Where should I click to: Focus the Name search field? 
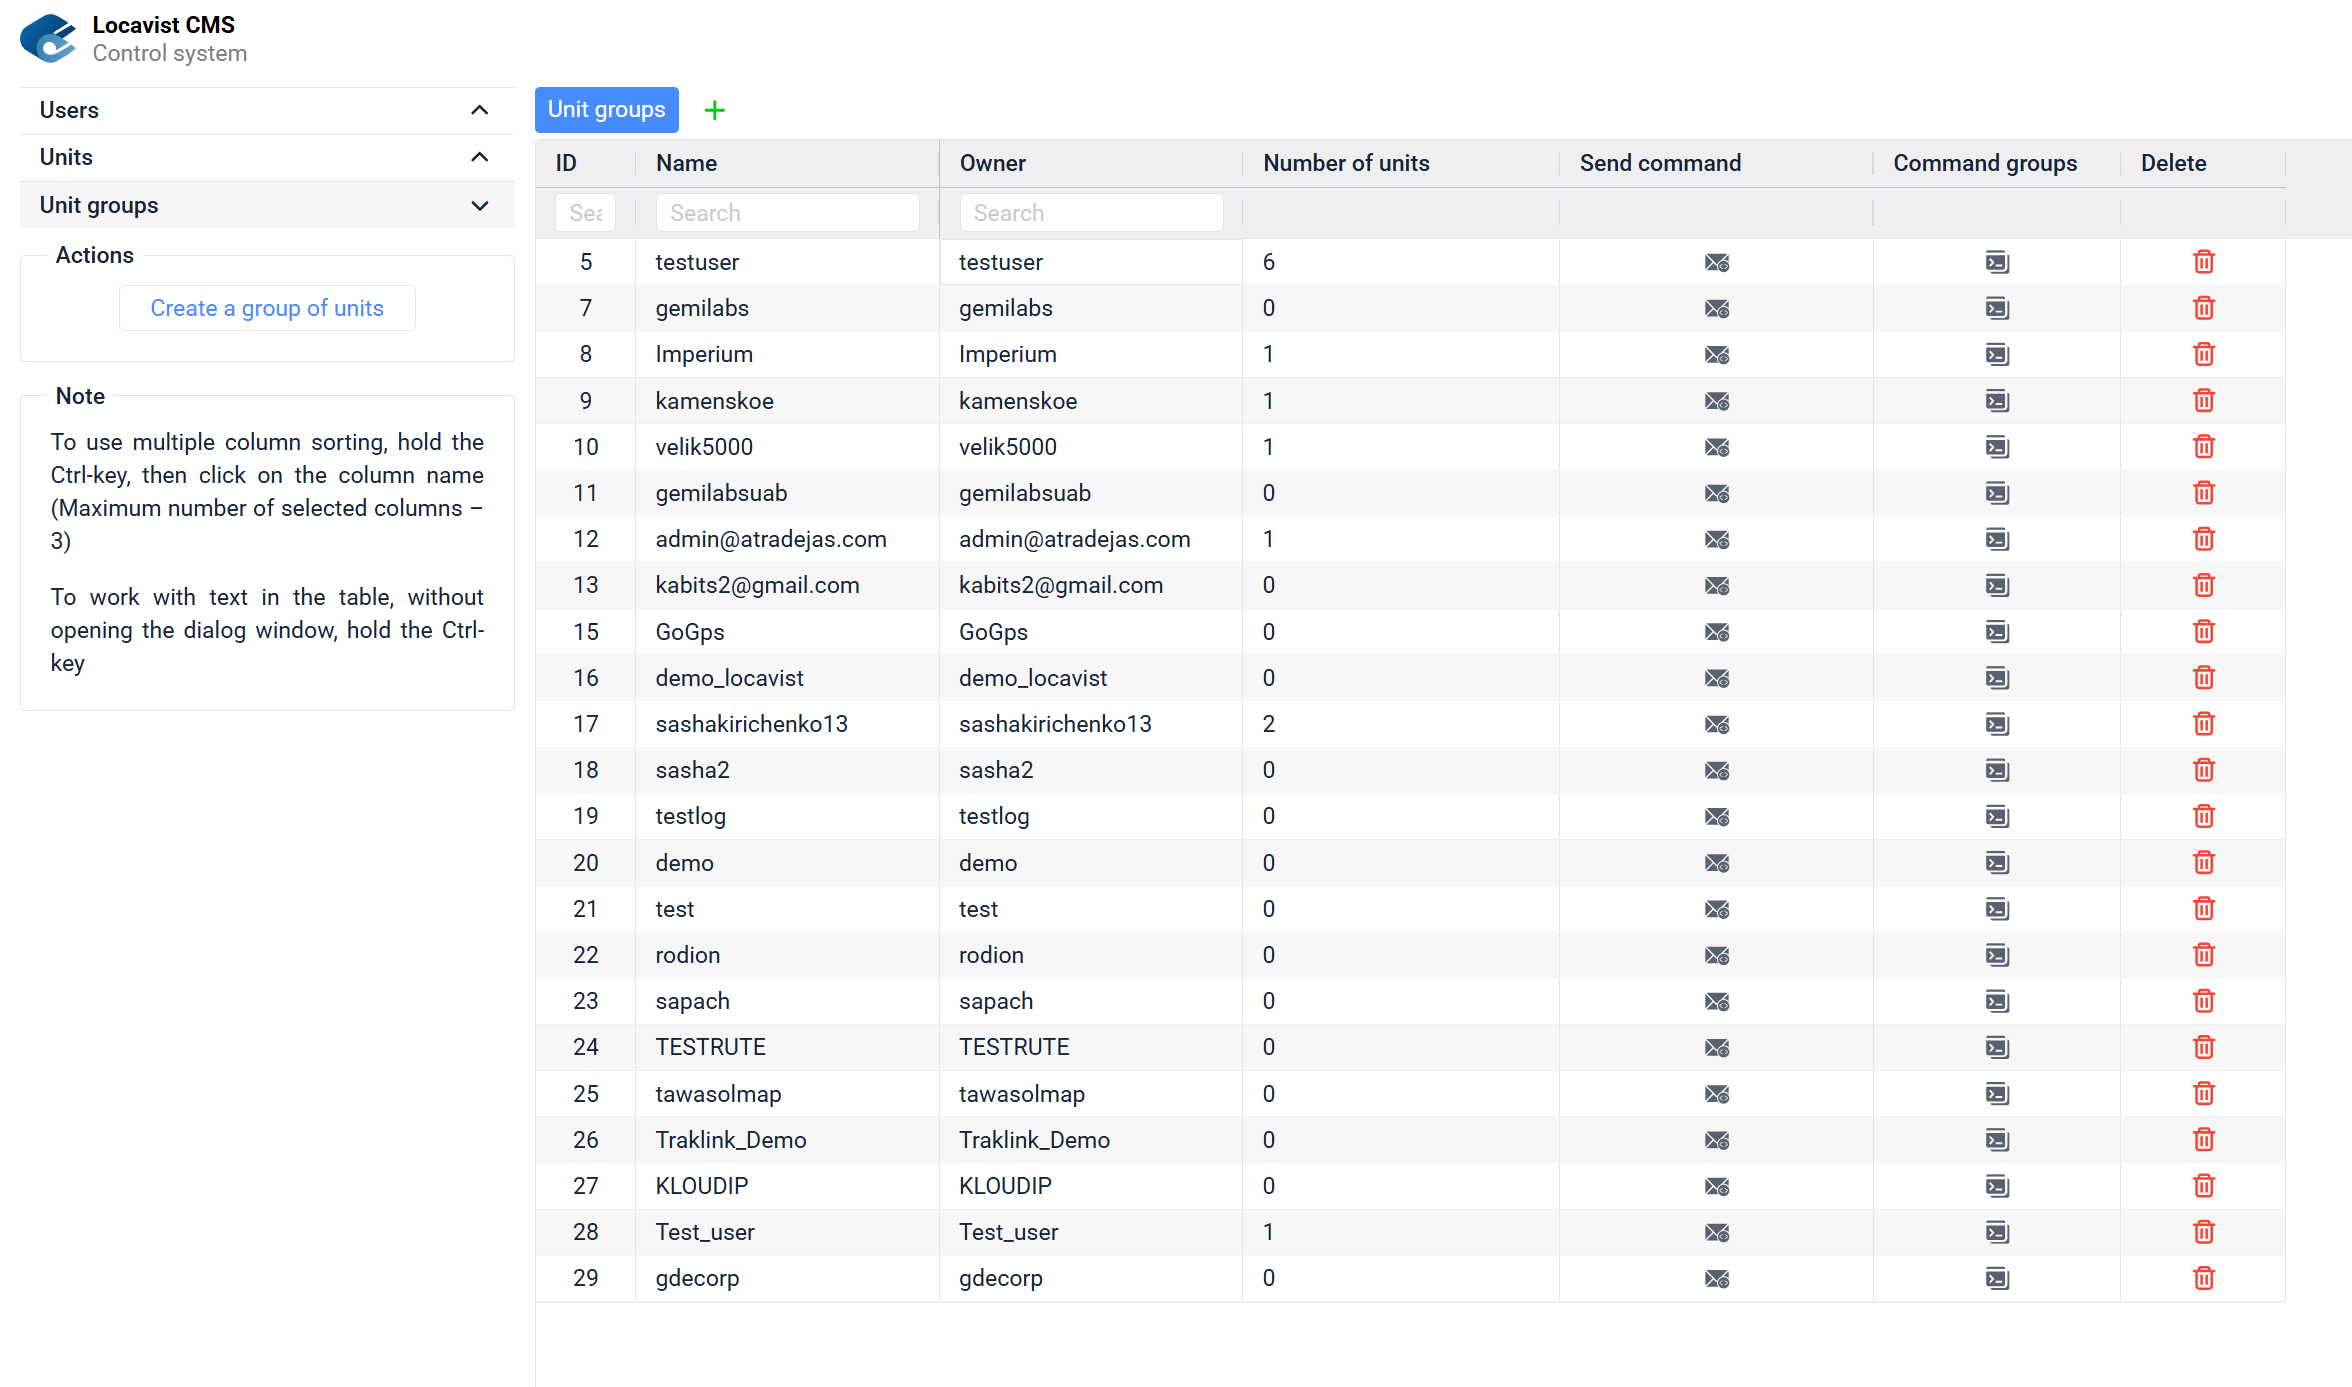click(787, 213)
